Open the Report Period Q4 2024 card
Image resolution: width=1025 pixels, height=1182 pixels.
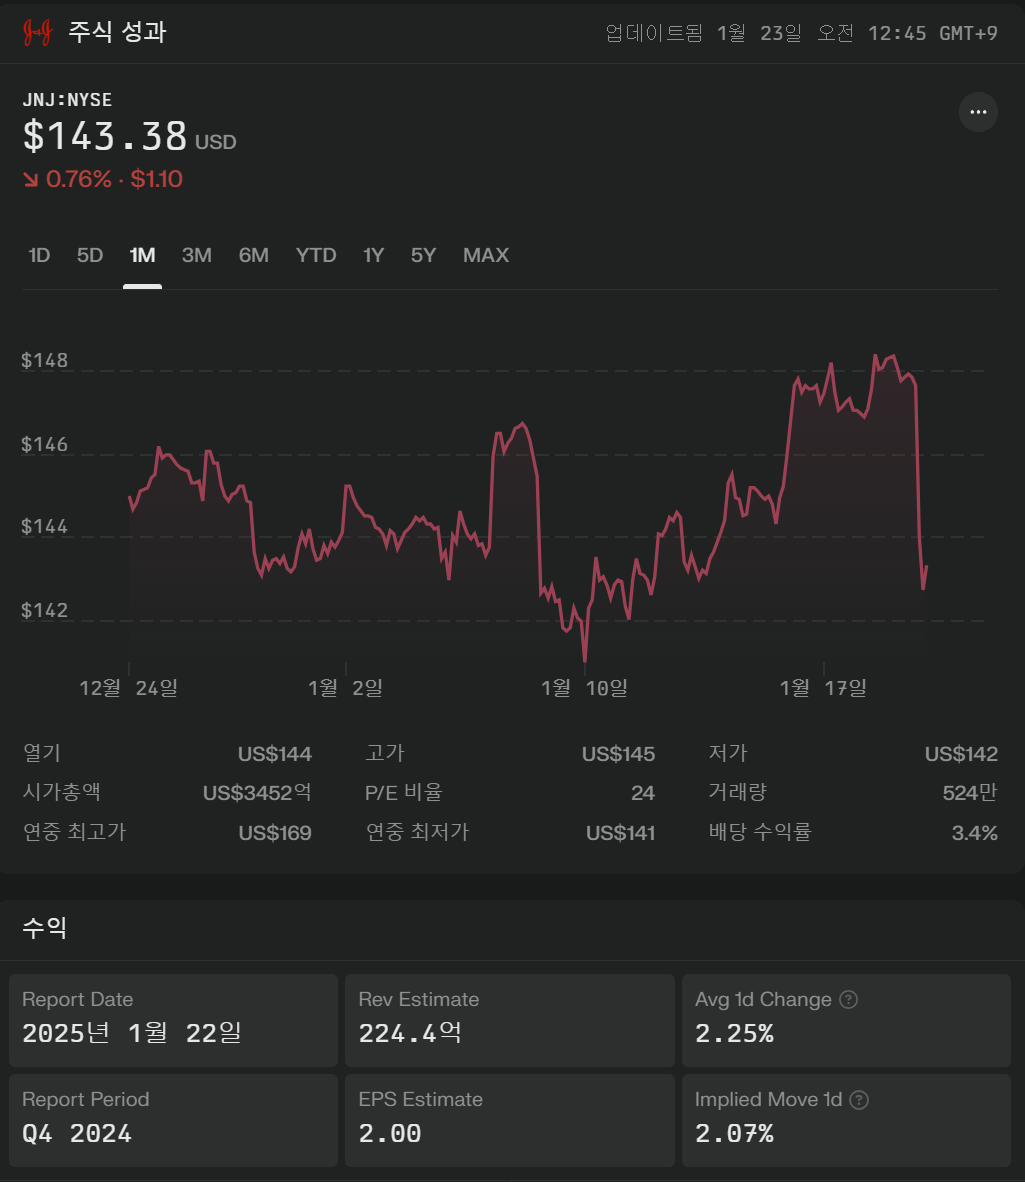pos(173,1120)
